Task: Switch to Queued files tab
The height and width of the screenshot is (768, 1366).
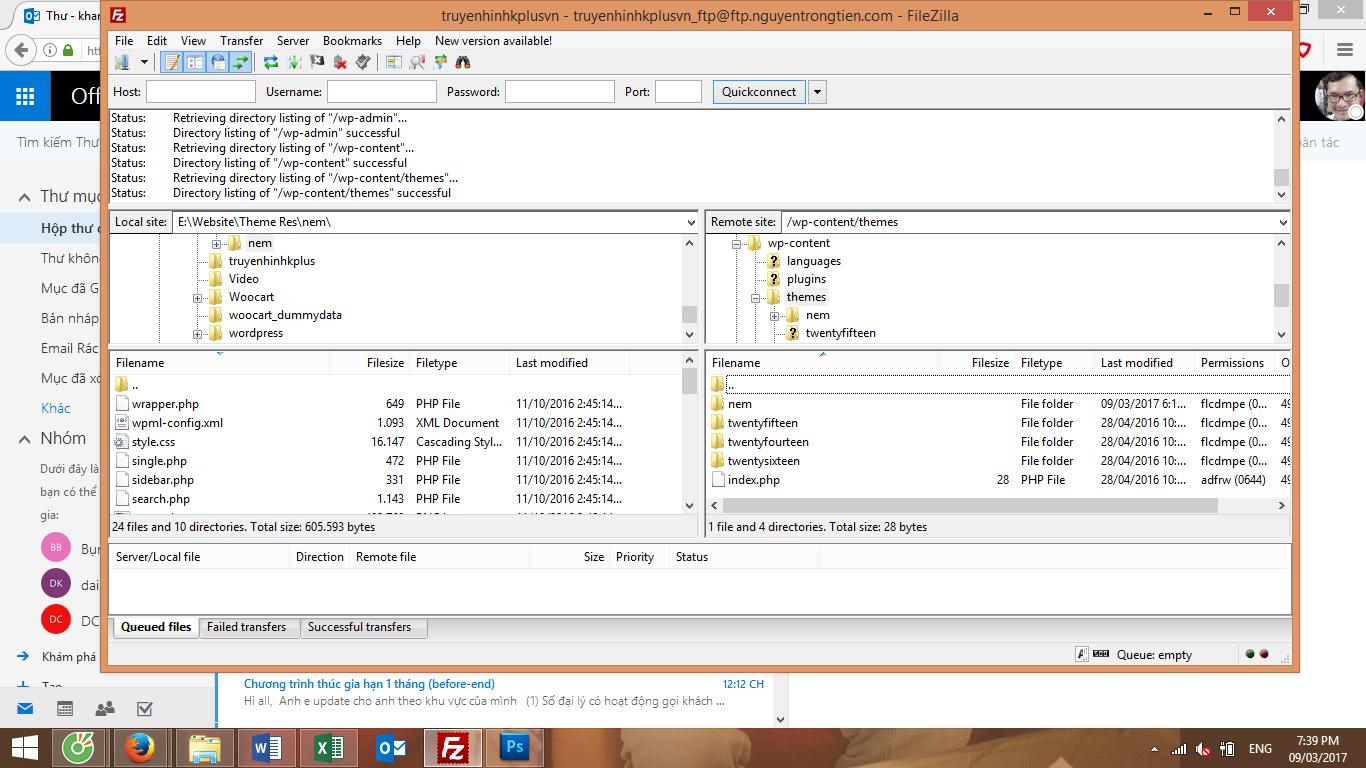Action: [x=155, y=627]
